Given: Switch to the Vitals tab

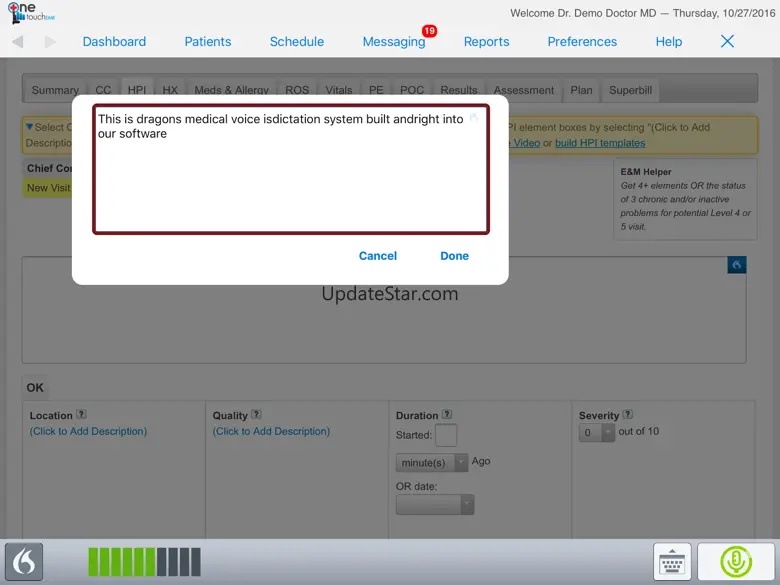Looking at the screenshot, I should 339,90.
